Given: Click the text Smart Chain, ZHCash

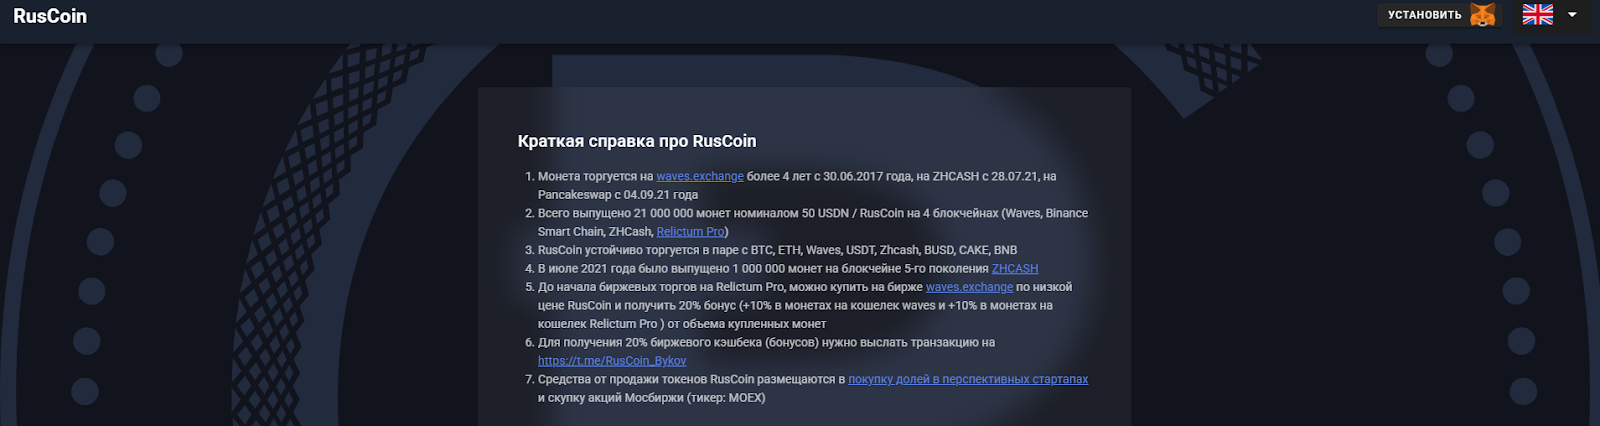Looking at the screenshot, I should [x=595, y=232].
